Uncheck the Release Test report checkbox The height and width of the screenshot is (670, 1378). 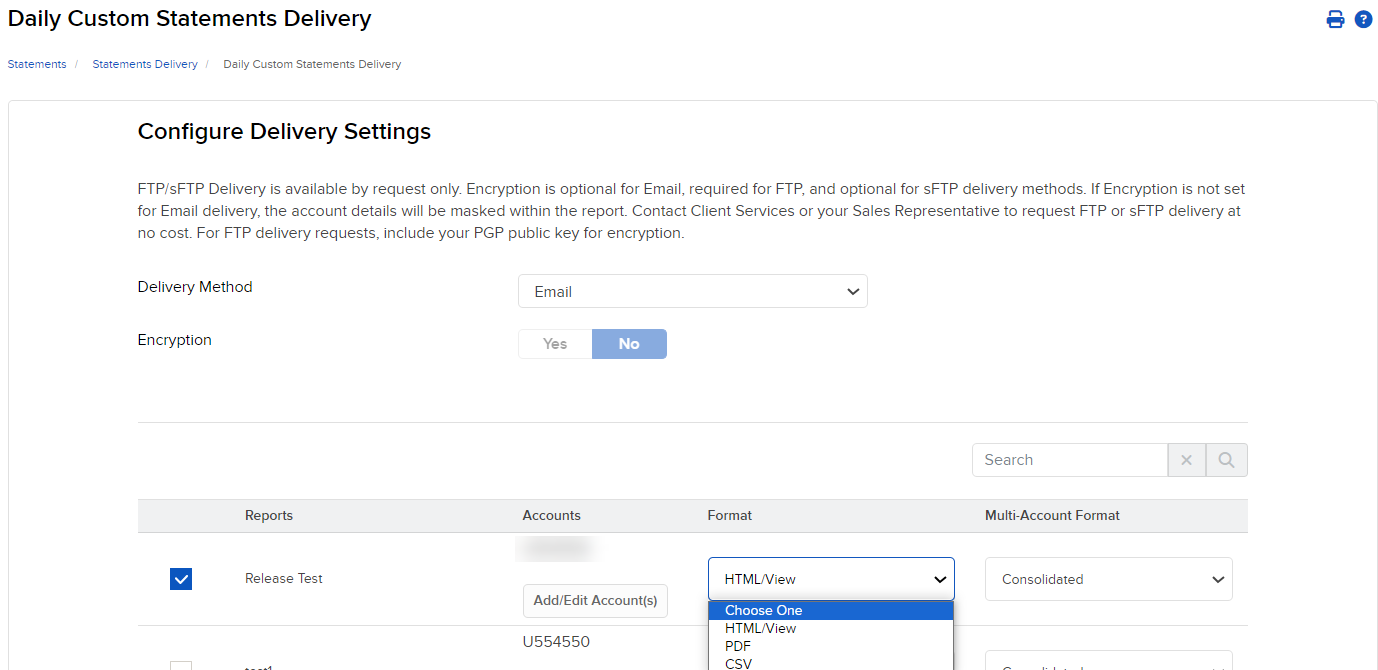[x=181, y=578]
